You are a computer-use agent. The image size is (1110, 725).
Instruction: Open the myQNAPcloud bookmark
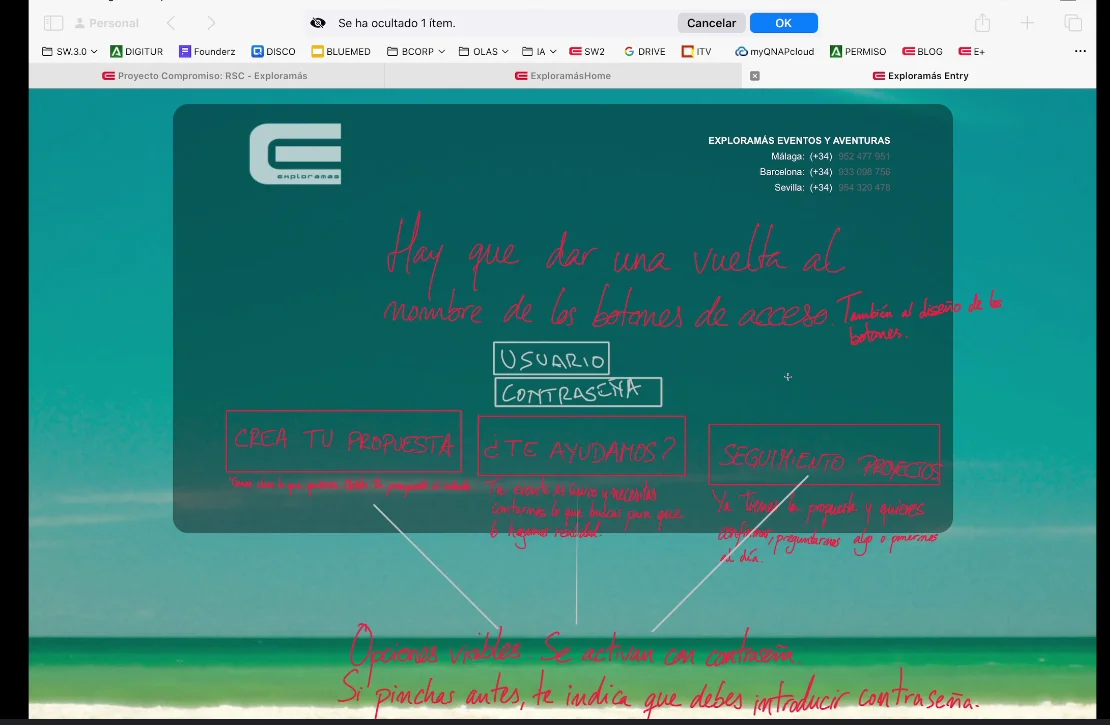pos(774,51)
